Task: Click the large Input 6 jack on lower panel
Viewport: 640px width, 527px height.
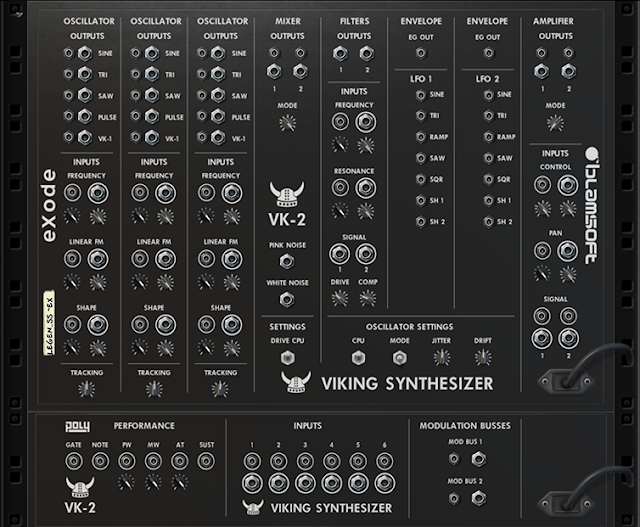Action: pos(384,483)
